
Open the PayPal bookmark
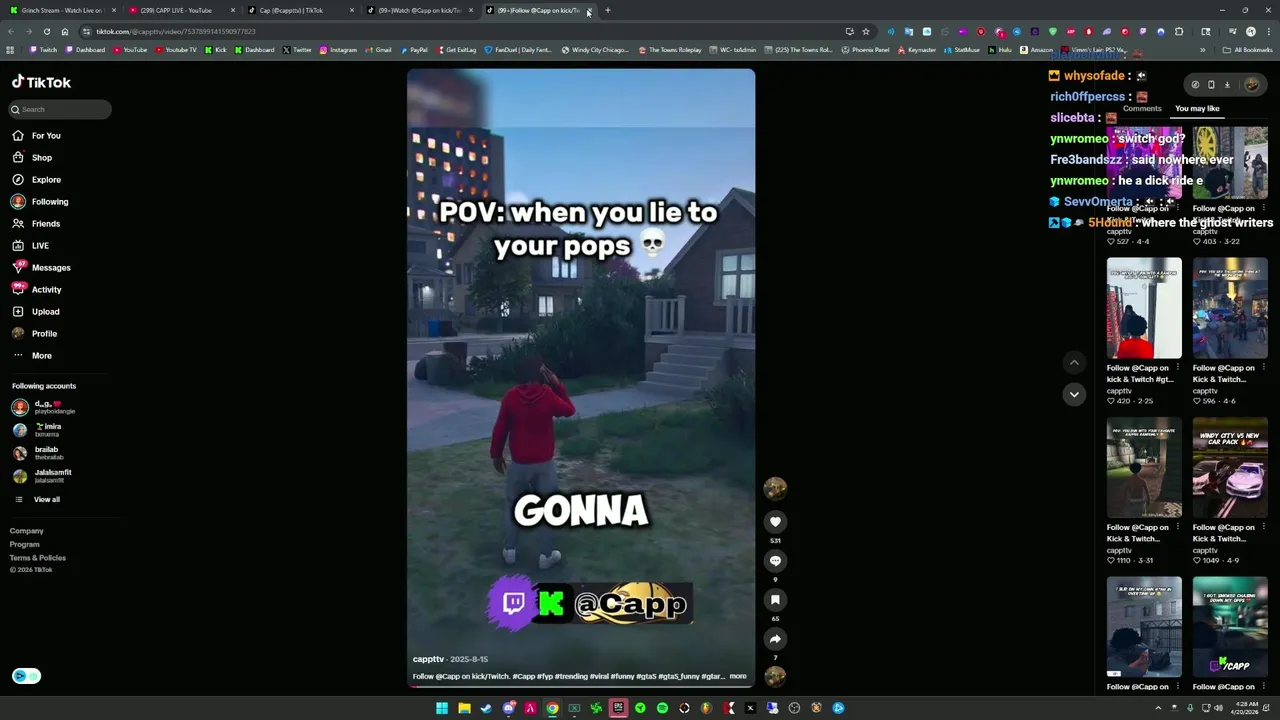[x=413, y=50]
